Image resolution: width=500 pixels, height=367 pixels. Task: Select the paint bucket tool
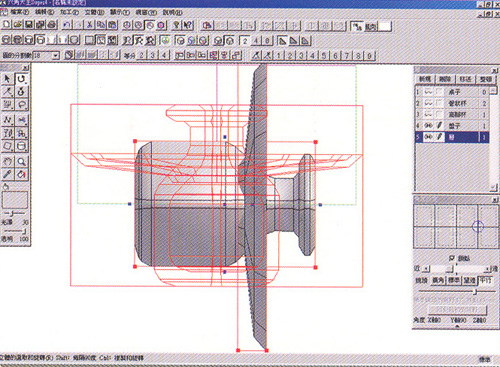click(x=22, y=174)
